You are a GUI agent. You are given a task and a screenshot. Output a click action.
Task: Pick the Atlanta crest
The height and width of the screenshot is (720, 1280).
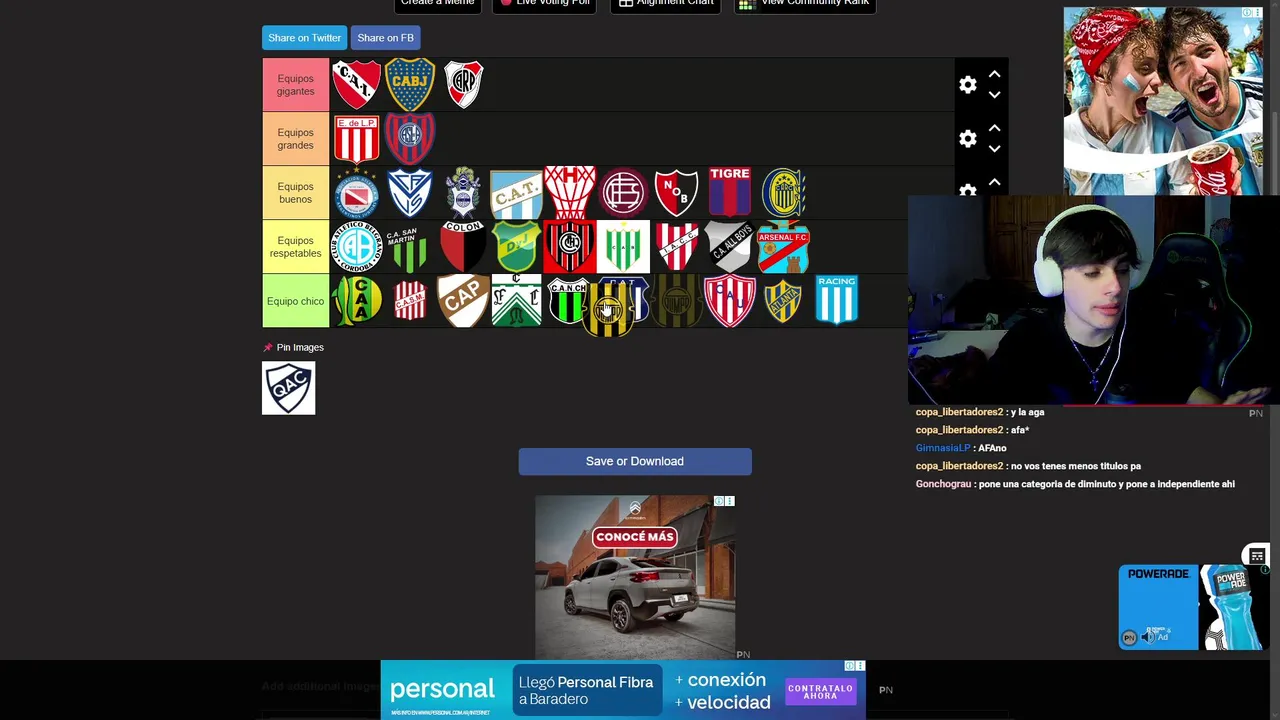(783, 301)
